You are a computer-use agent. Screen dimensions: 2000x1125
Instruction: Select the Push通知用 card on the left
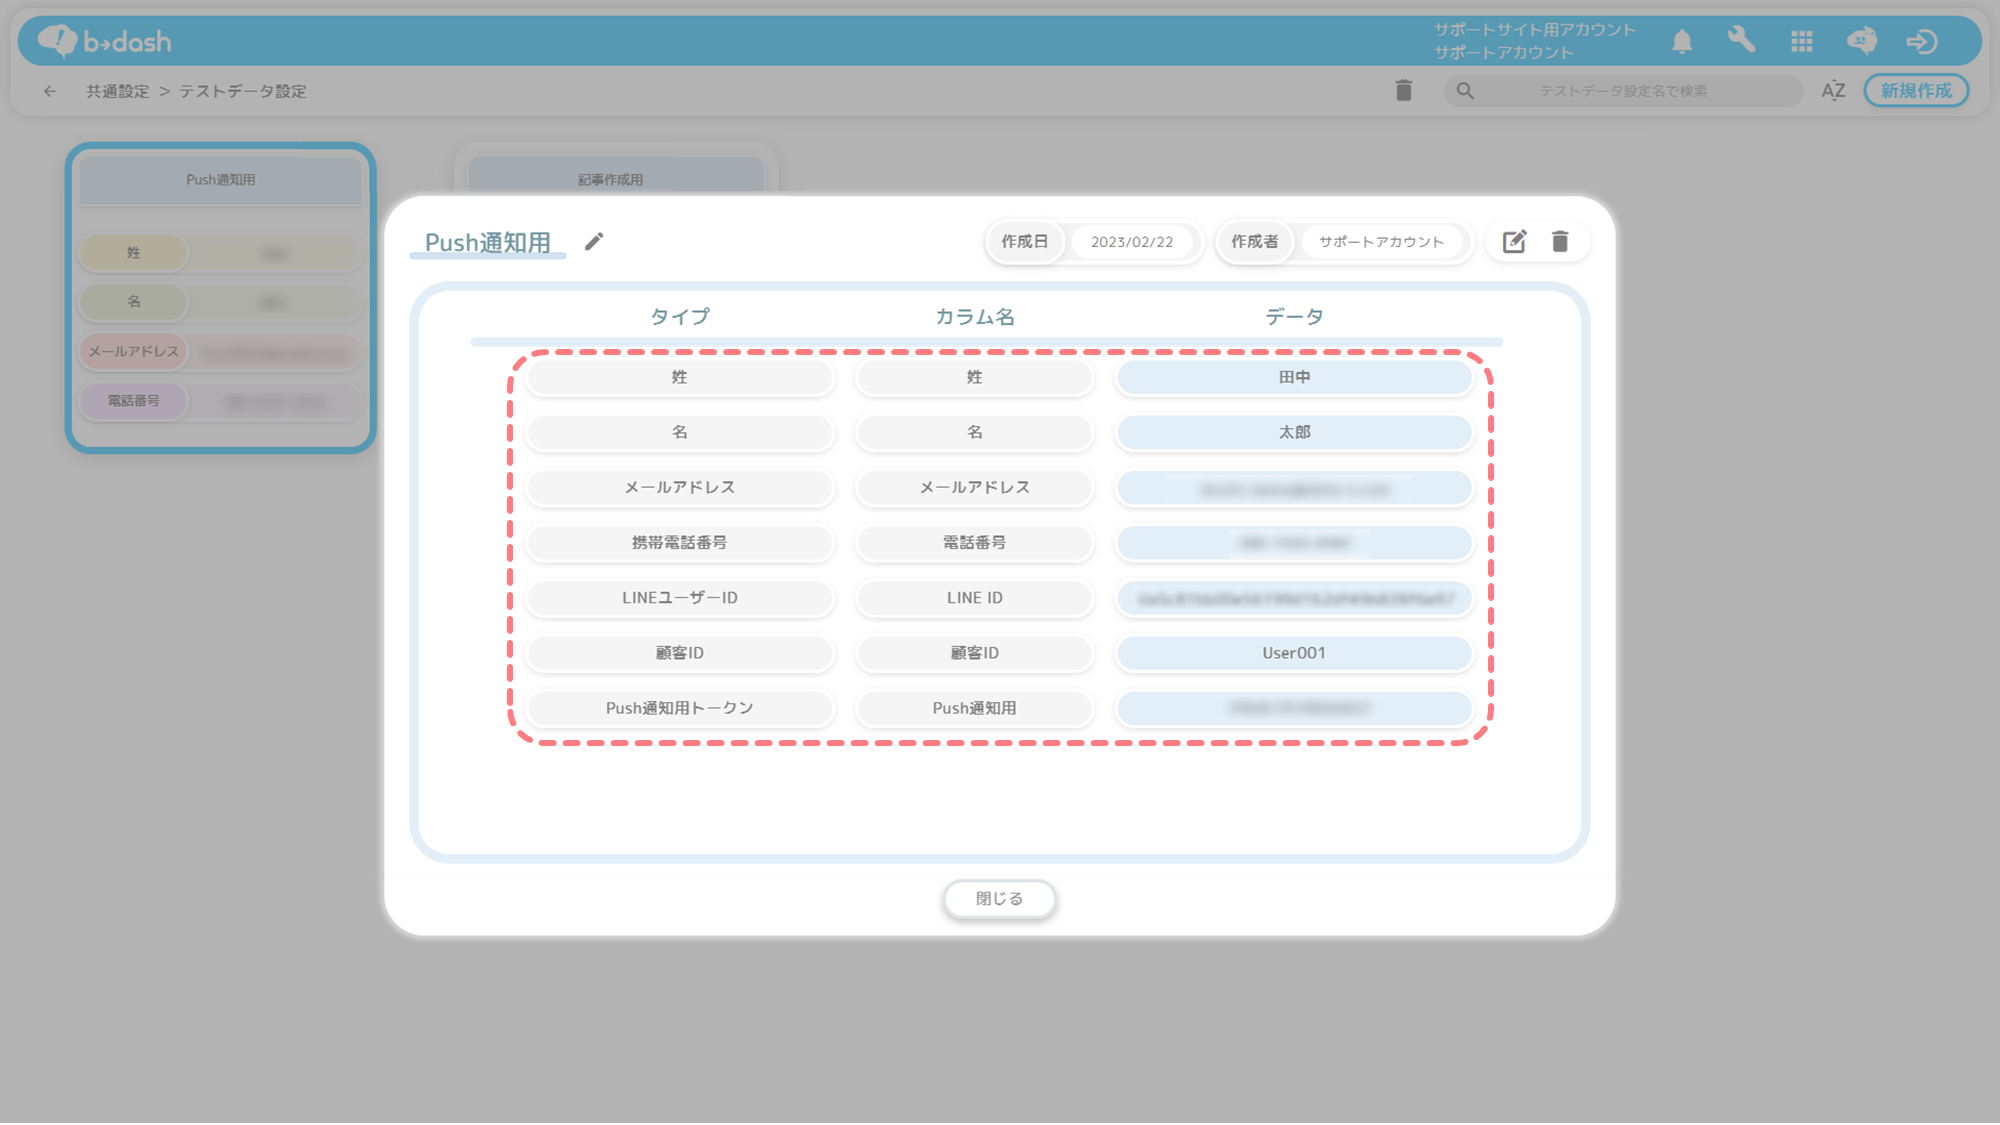(x=221, y=181)
